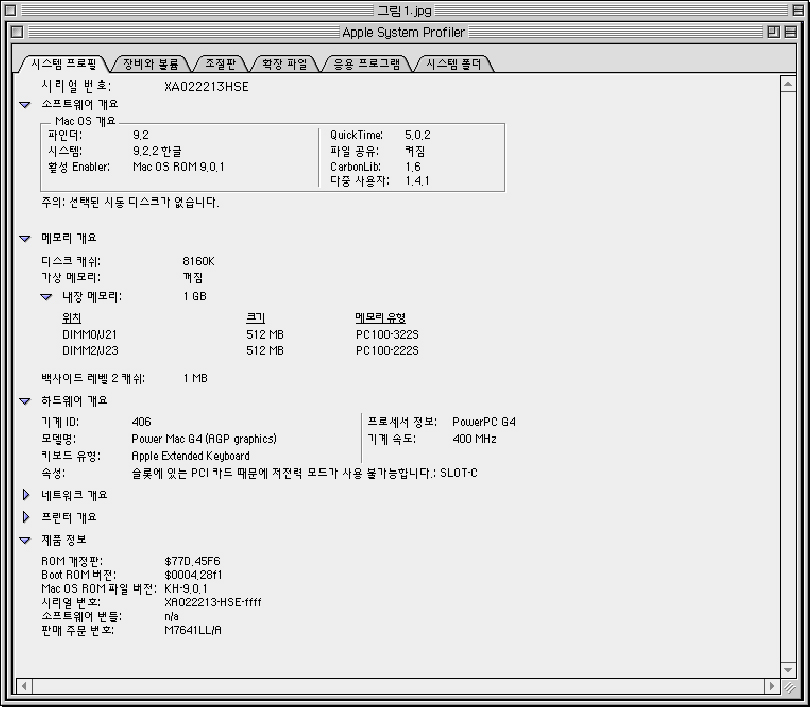Viewport: 810px width, 707px height.
Task: Collapse the 제품 정보 disclosure triangle
Action: (x=25, y=540)
